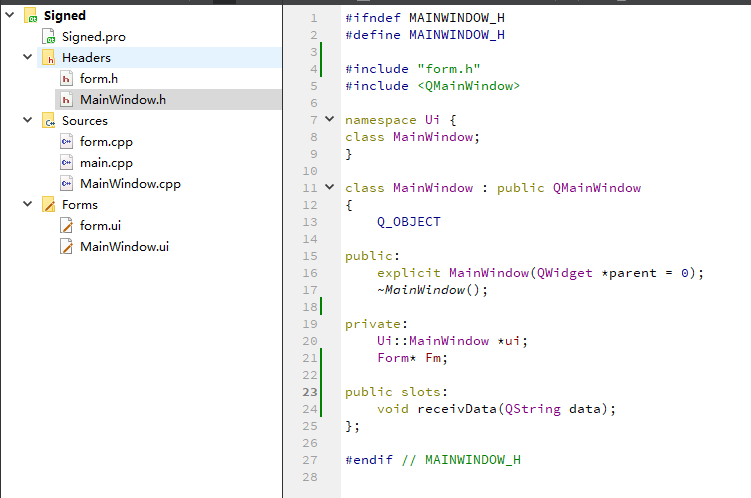
Task: Click the receivData function name
Action: point(457,409)
